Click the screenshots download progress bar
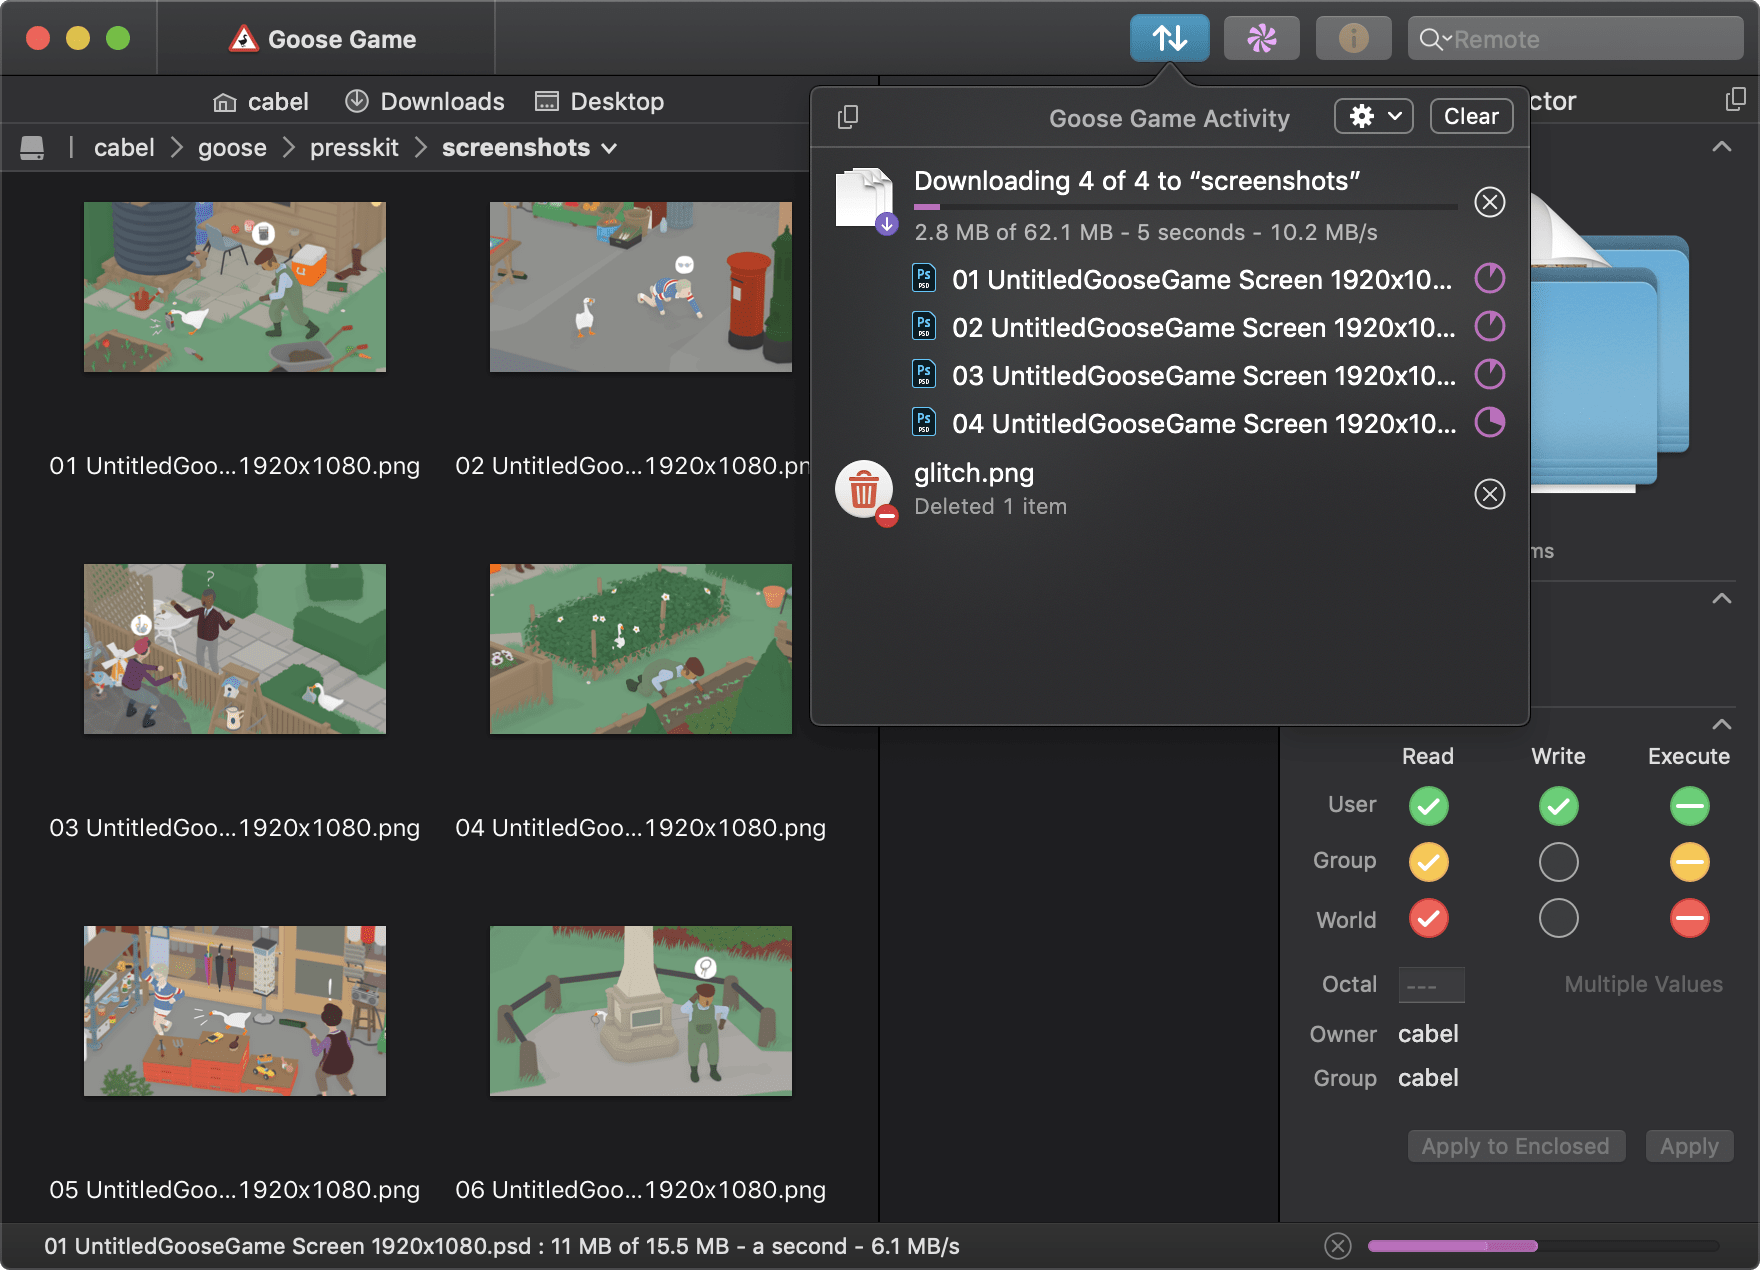This screenshot has width=1760, height=1270. [x=1185, y=207]
